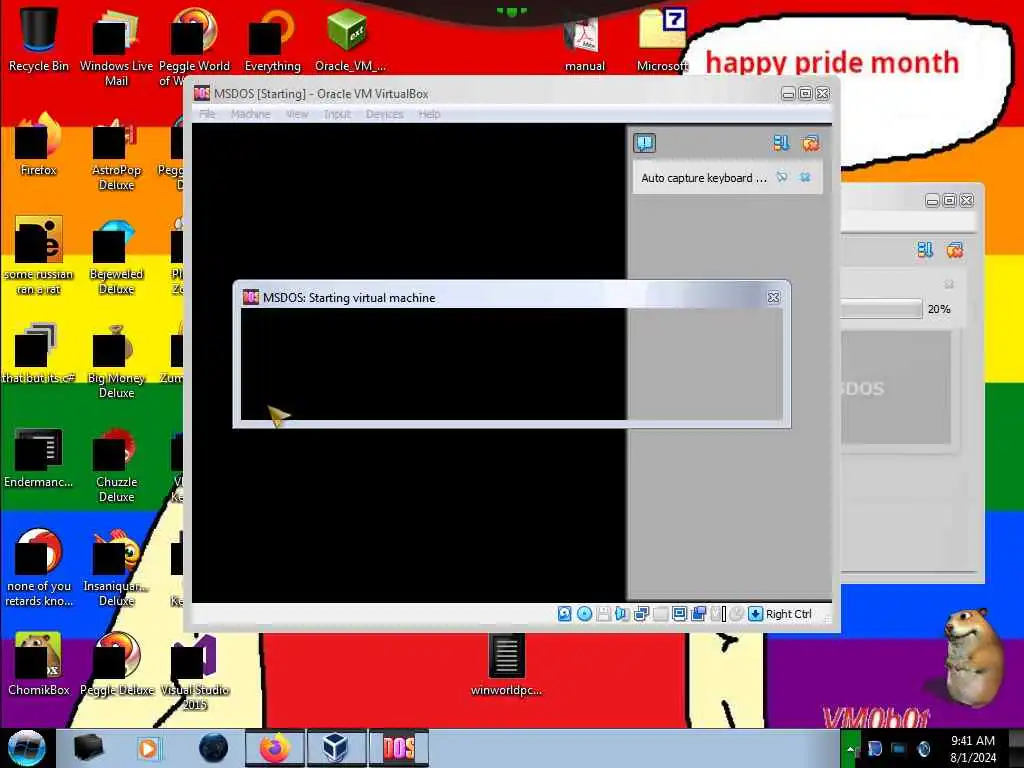
Task: Open Windows Live Mail desktop shortcut
Action: [x=116, y=46]
